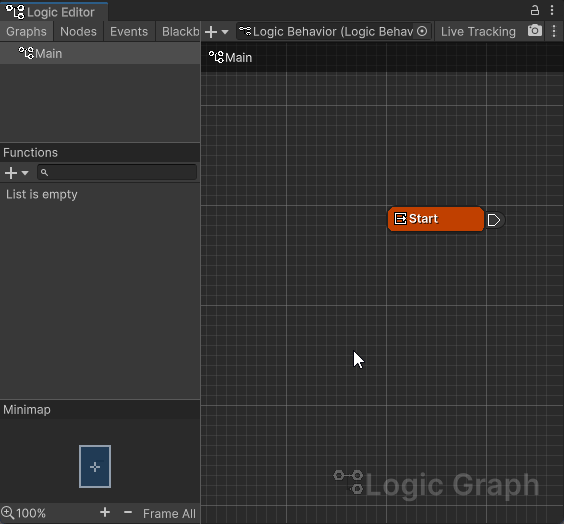Click the minimap viewport thumbnail
Screen dimensions: 564x524
(95, 466)
